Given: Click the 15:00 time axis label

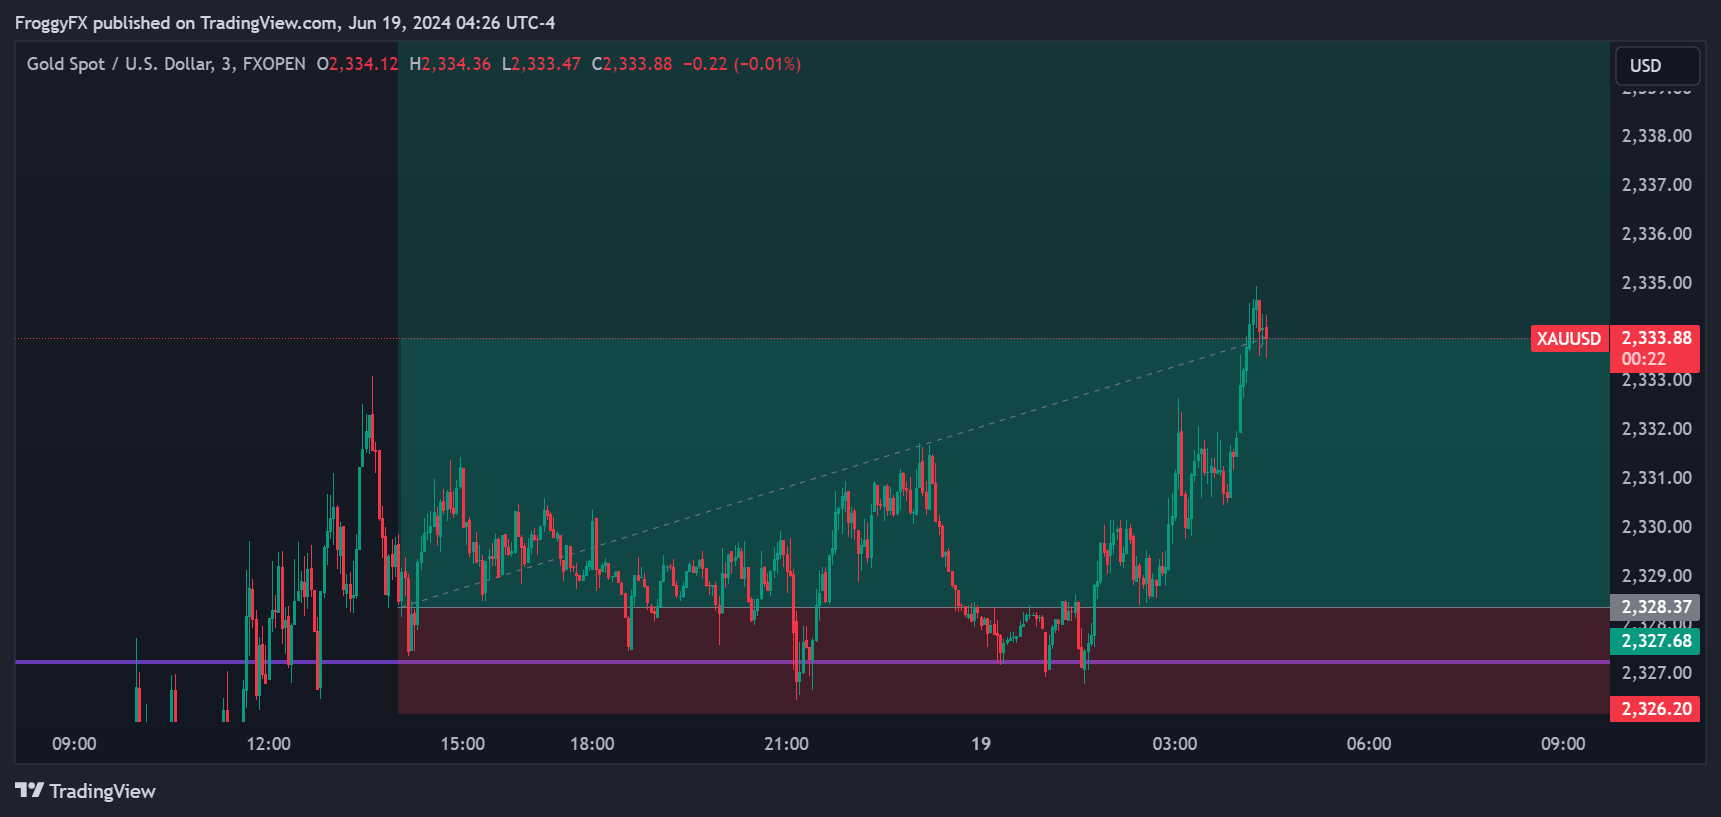Looking at the screenshot, I should (462, 744).
